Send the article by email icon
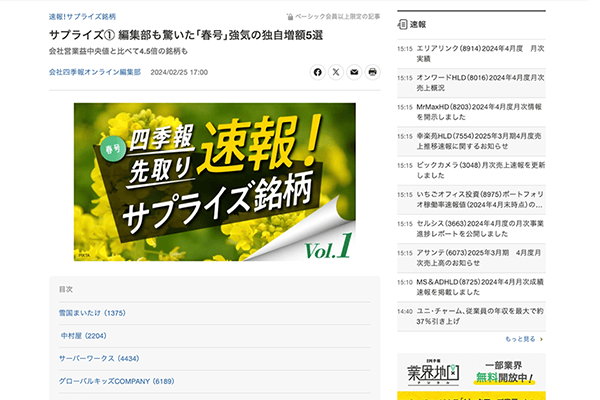Image resolution: width=600 pixels, height=400 pixels. 354,72
